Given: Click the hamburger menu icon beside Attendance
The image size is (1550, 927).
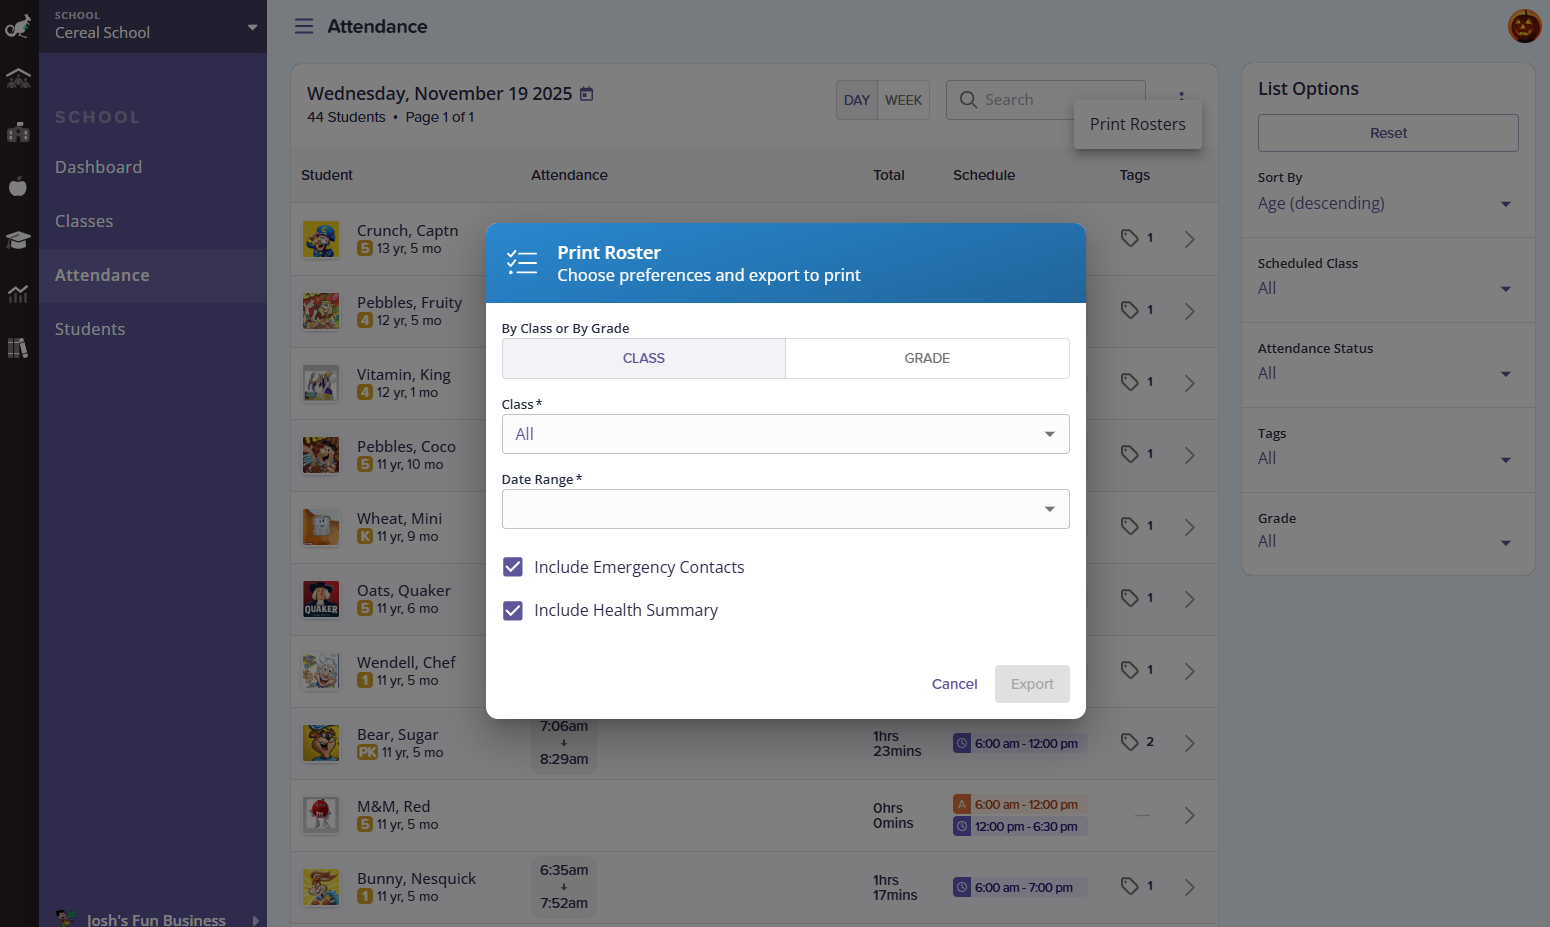Looking at the screenshot, I should tap(304, 26).
